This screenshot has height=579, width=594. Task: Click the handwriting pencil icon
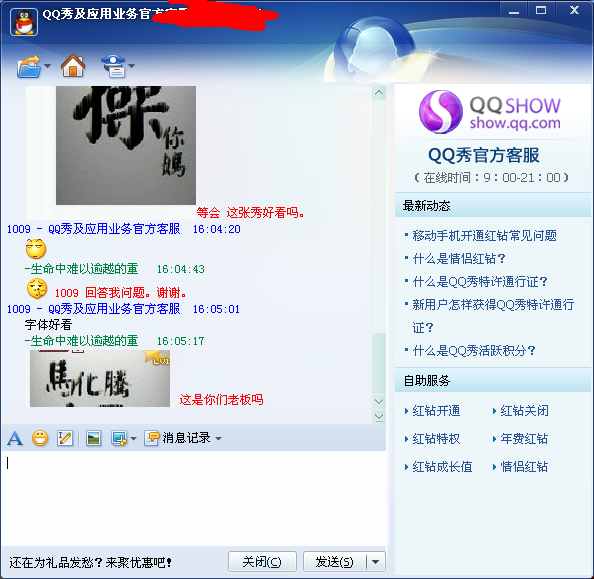(x=65, y=438)
